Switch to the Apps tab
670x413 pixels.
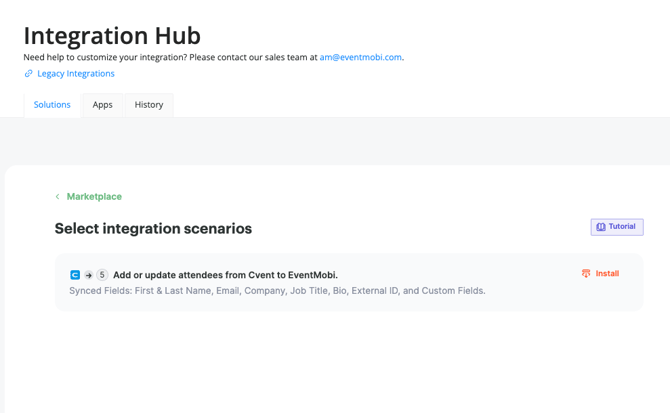(x=102, y=105)
